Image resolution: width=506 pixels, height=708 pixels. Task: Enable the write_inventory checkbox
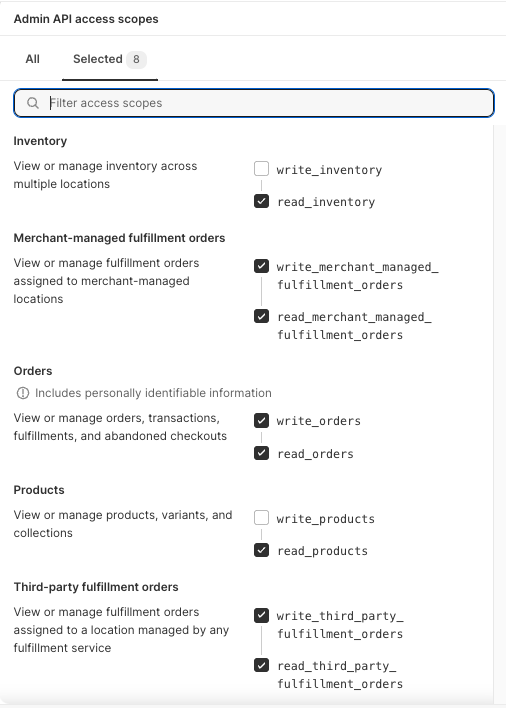tap(261, 169)
